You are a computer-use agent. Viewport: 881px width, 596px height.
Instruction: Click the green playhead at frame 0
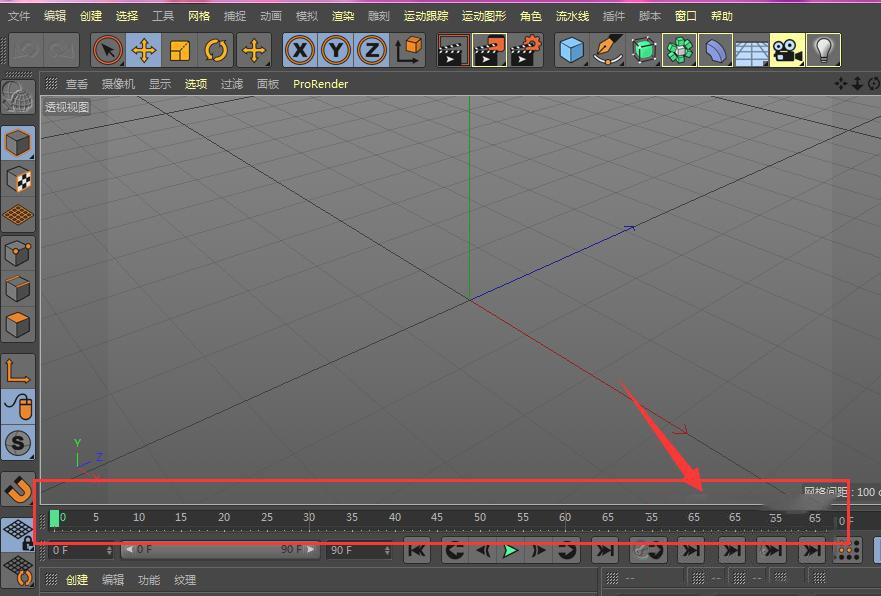coord(55,518)
